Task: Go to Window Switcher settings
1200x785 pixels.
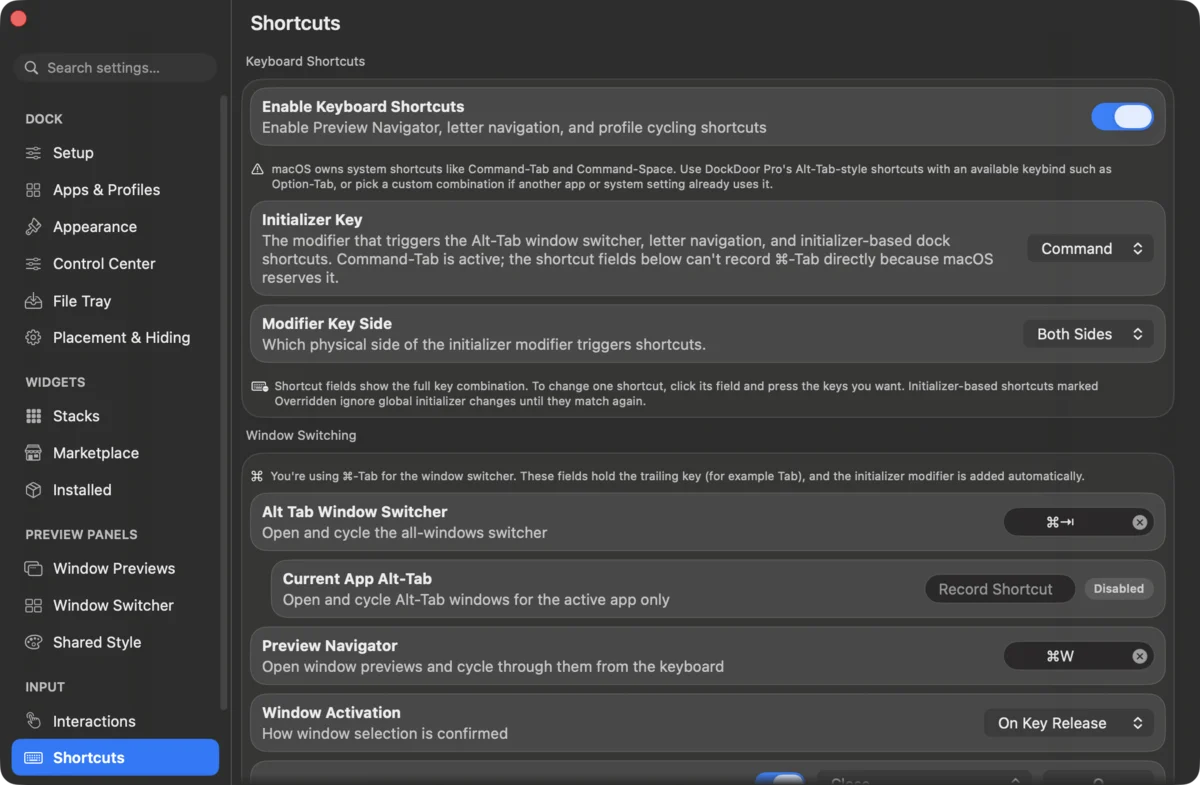Action: [115, 605]
